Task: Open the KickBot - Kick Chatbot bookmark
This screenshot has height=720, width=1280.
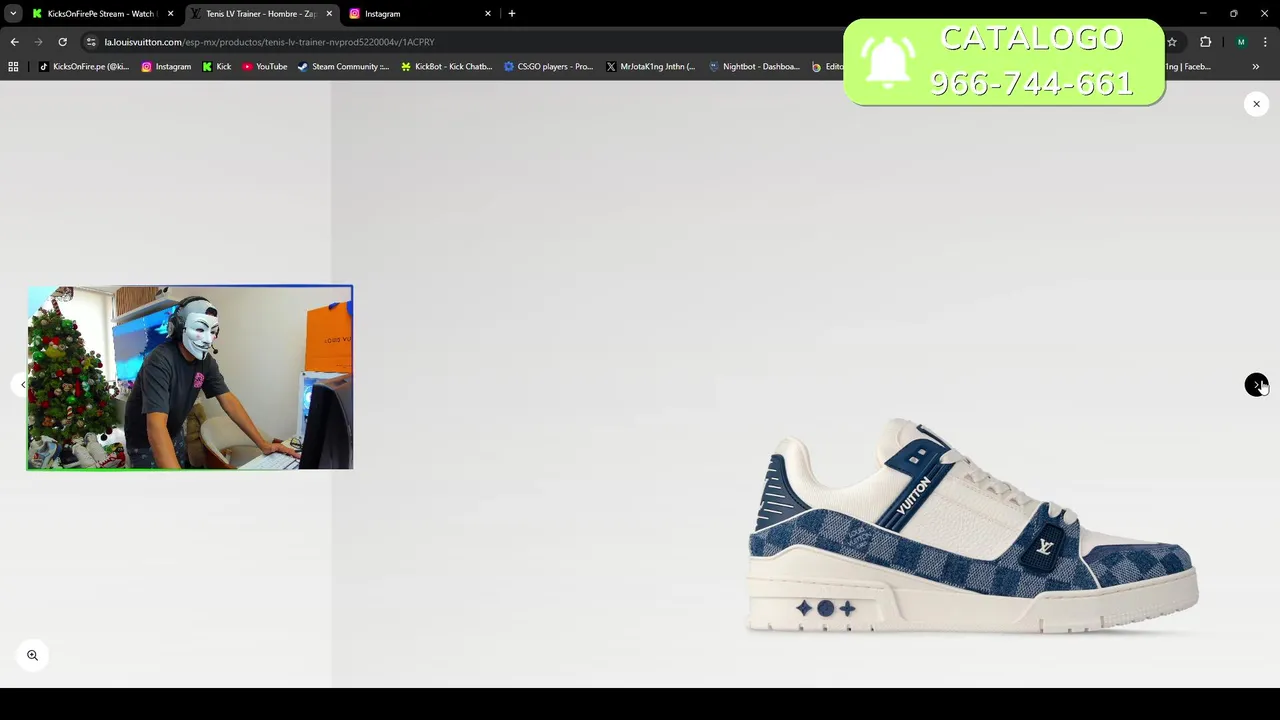Action: (x=447, y=67)
